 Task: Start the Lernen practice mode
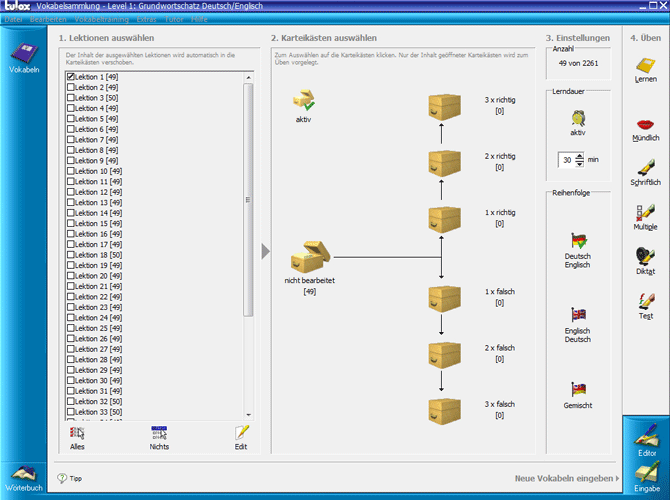pyautogui.click(x=646, y=66)
